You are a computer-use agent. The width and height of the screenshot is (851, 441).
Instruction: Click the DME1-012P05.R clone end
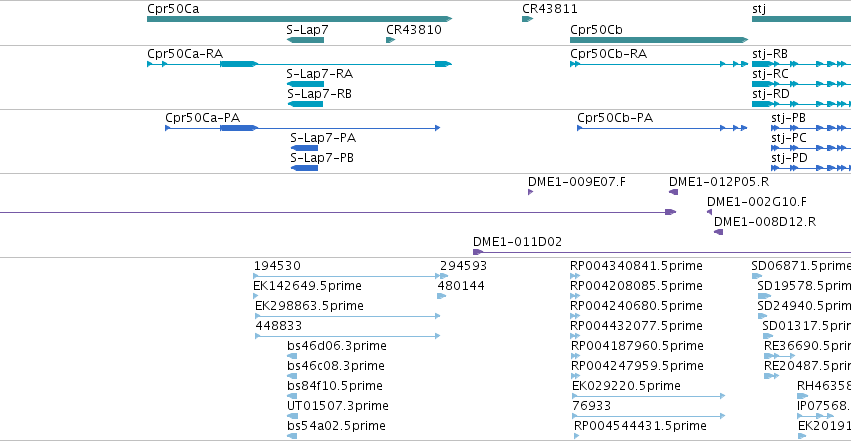(674, 192)
